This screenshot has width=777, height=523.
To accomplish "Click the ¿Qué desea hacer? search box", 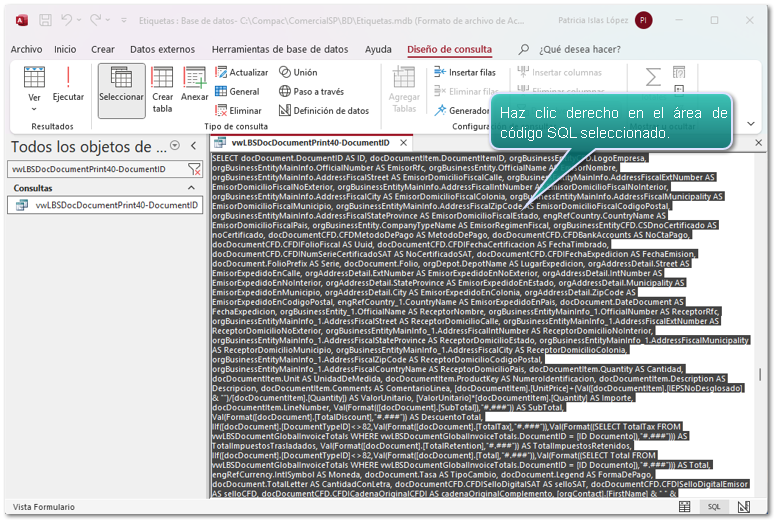I will coord(579,49).
